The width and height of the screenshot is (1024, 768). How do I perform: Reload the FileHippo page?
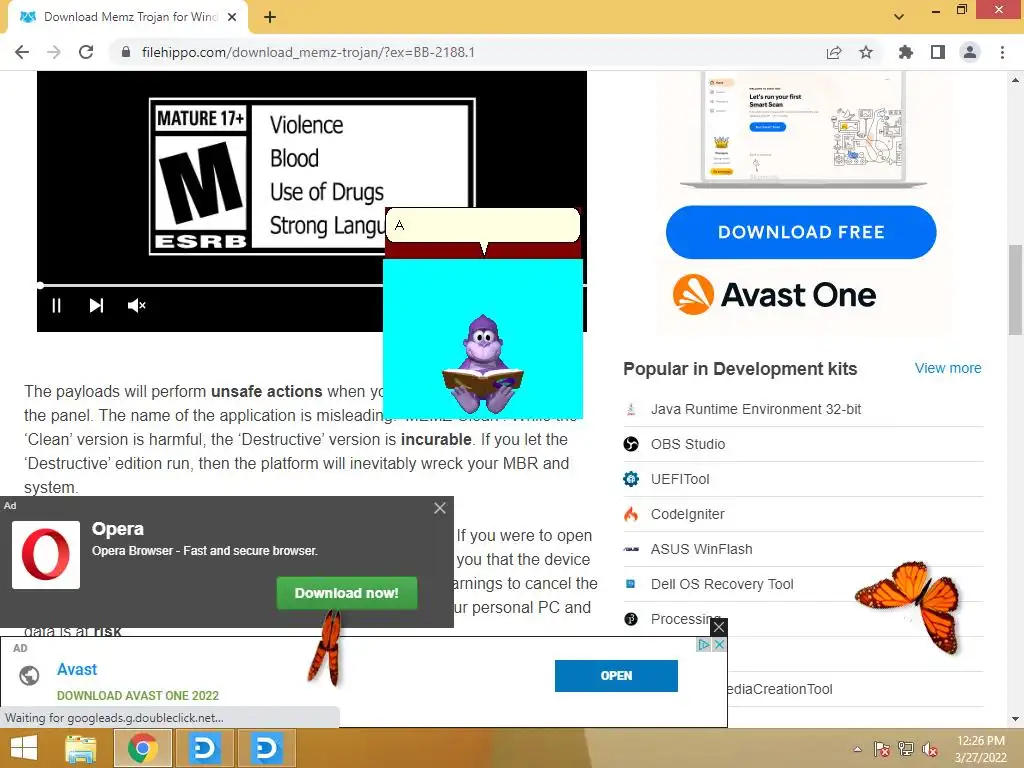tap(86, 52)
